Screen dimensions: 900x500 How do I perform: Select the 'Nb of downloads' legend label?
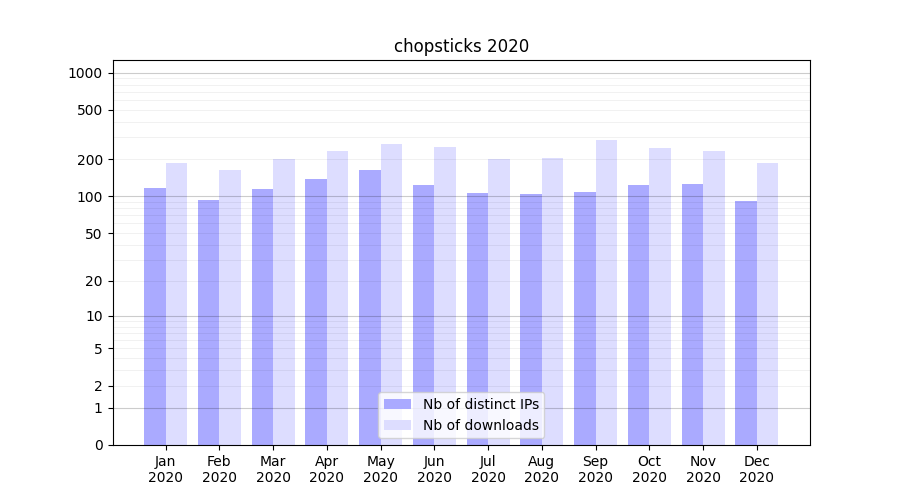tap(480, 425)
